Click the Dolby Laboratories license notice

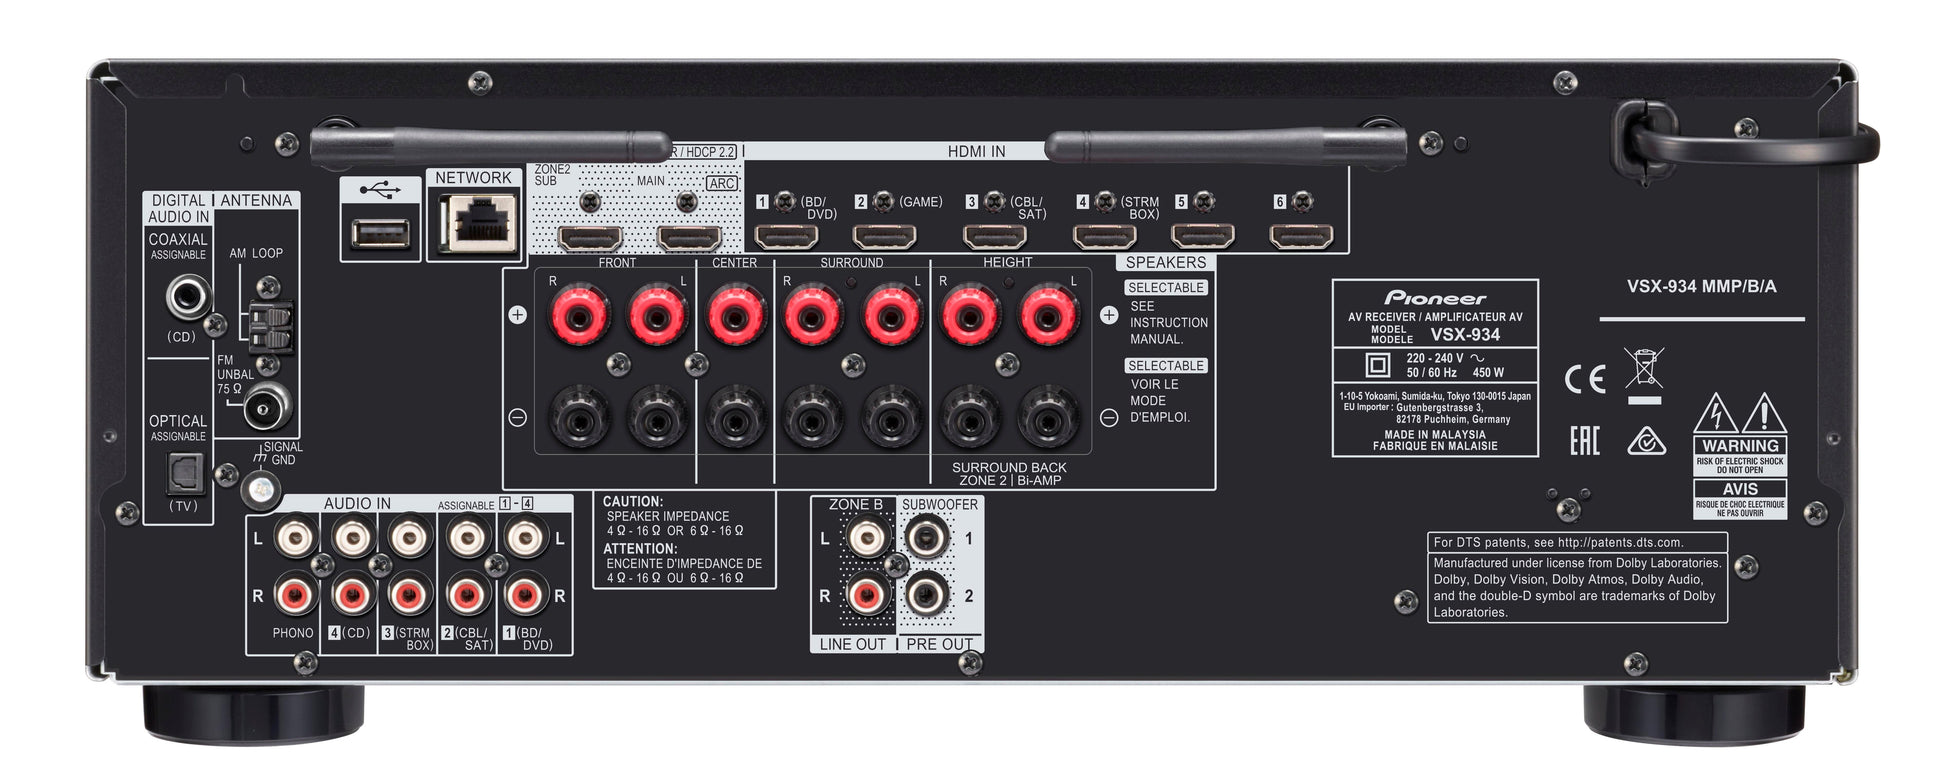tap(1577, 587)
